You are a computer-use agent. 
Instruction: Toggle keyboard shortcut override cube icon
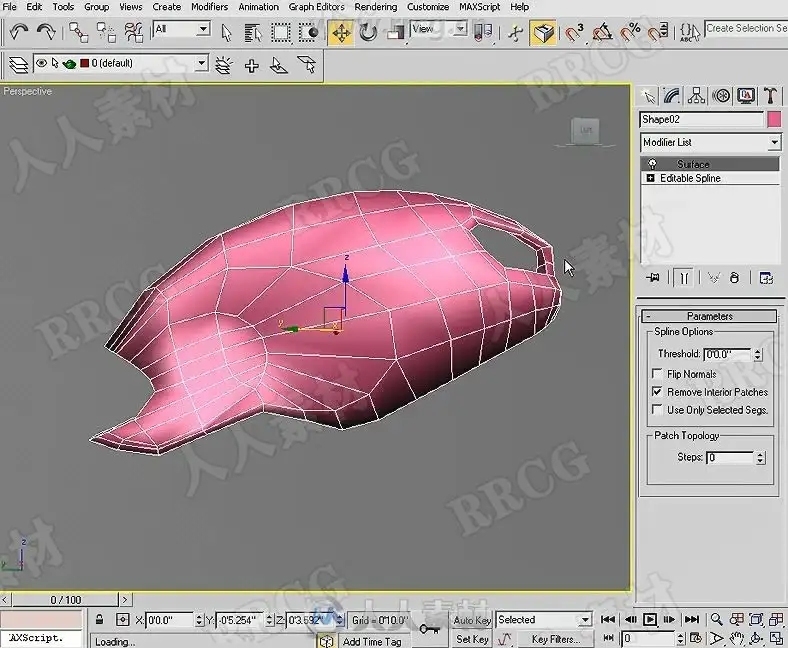[543, 33]
